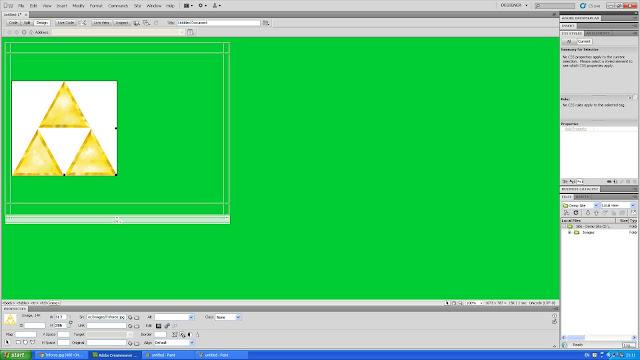Switch to the AP Elements tab
Image resolution: width=640 pixels, height=360 pixels.
coord(598,33)
